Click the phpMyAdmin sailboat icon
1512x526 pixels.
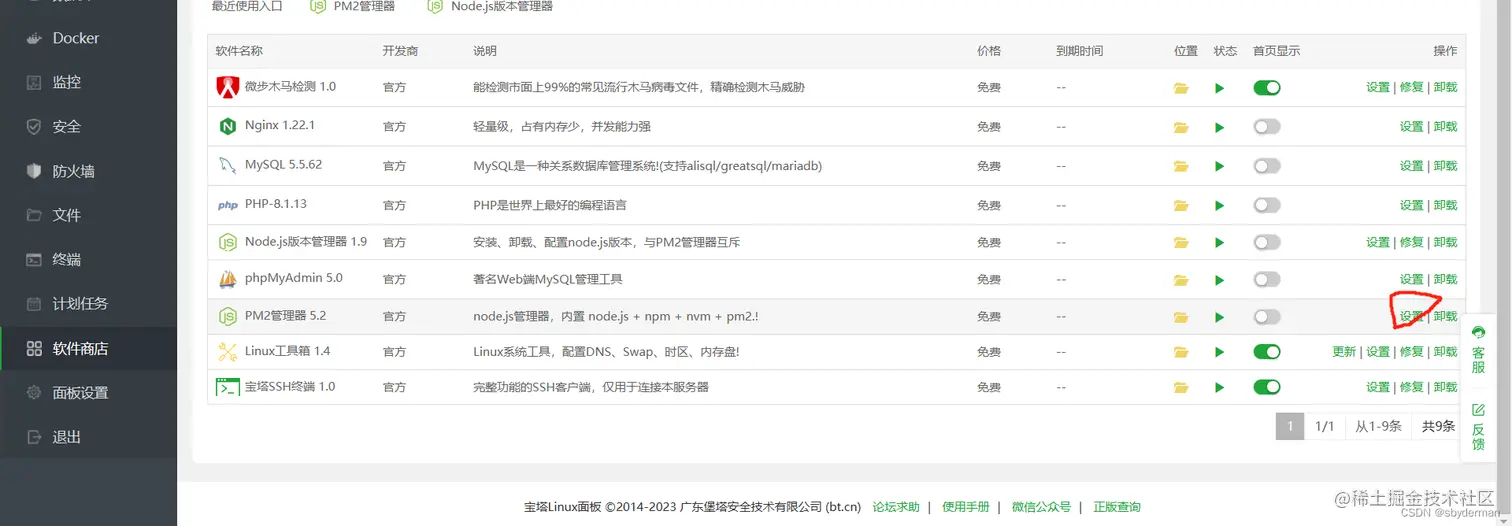tap(227, 279)
